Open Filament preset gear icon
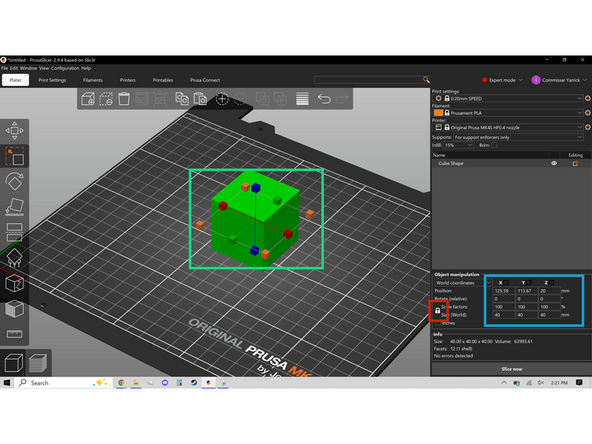Image resolution: width=592 pixels, height=444 pixels. [587, 113]
